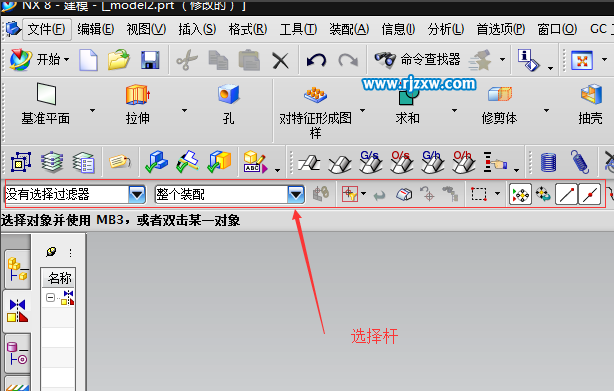Image resolution: width=614 pixels, height=391 pixels.
Task: Click the layers with list sheet icon
Action: pyautogui.click(x=83, y=162)
